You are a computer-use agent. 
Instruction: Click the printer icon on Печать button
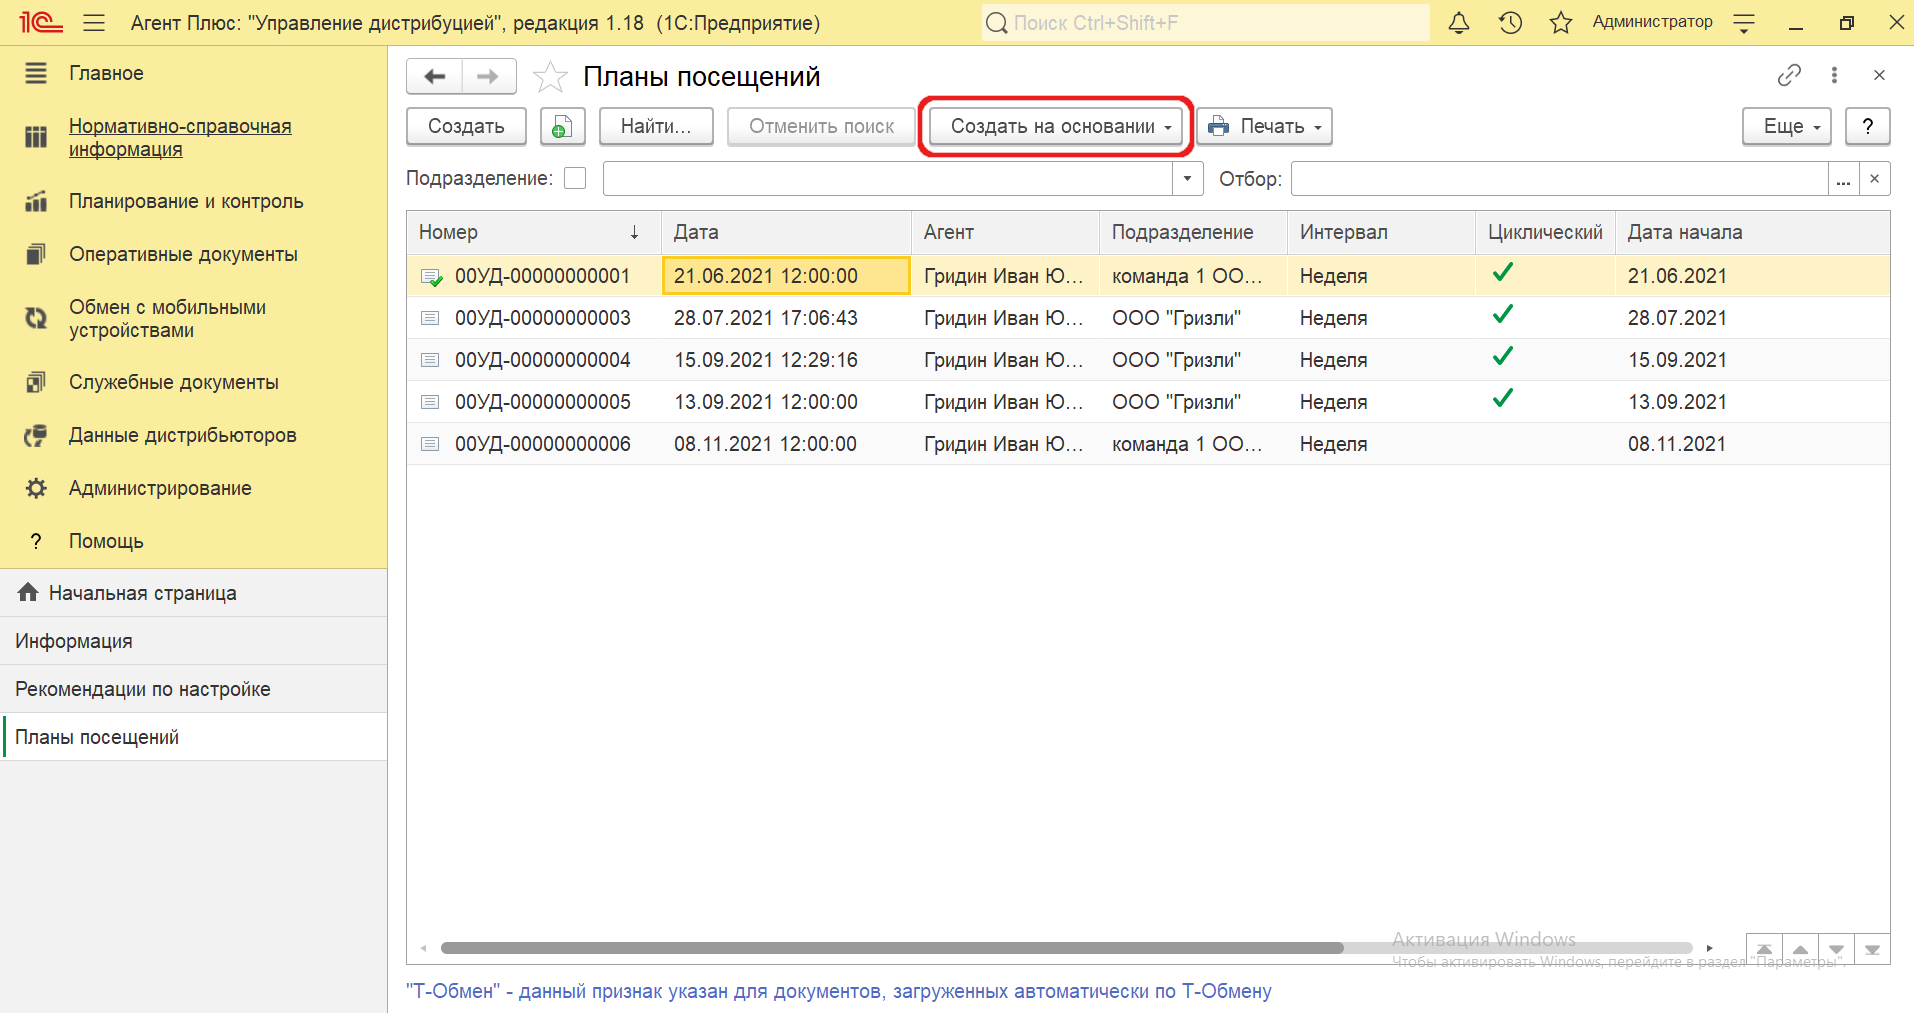coord(1218,126)
